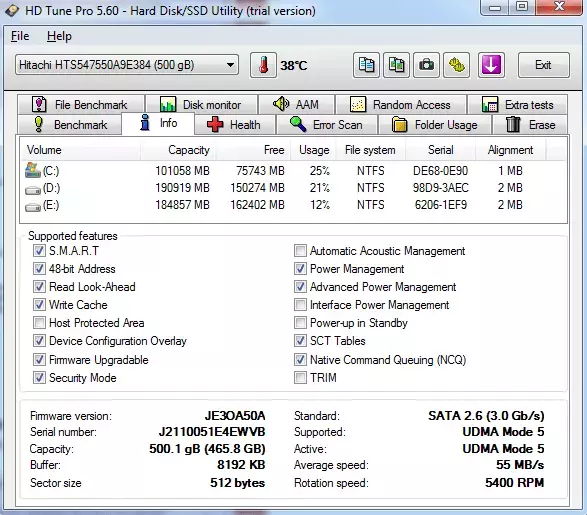Click the Usage column header
This screenshot has height=515, width=587.
click(313, 150)
